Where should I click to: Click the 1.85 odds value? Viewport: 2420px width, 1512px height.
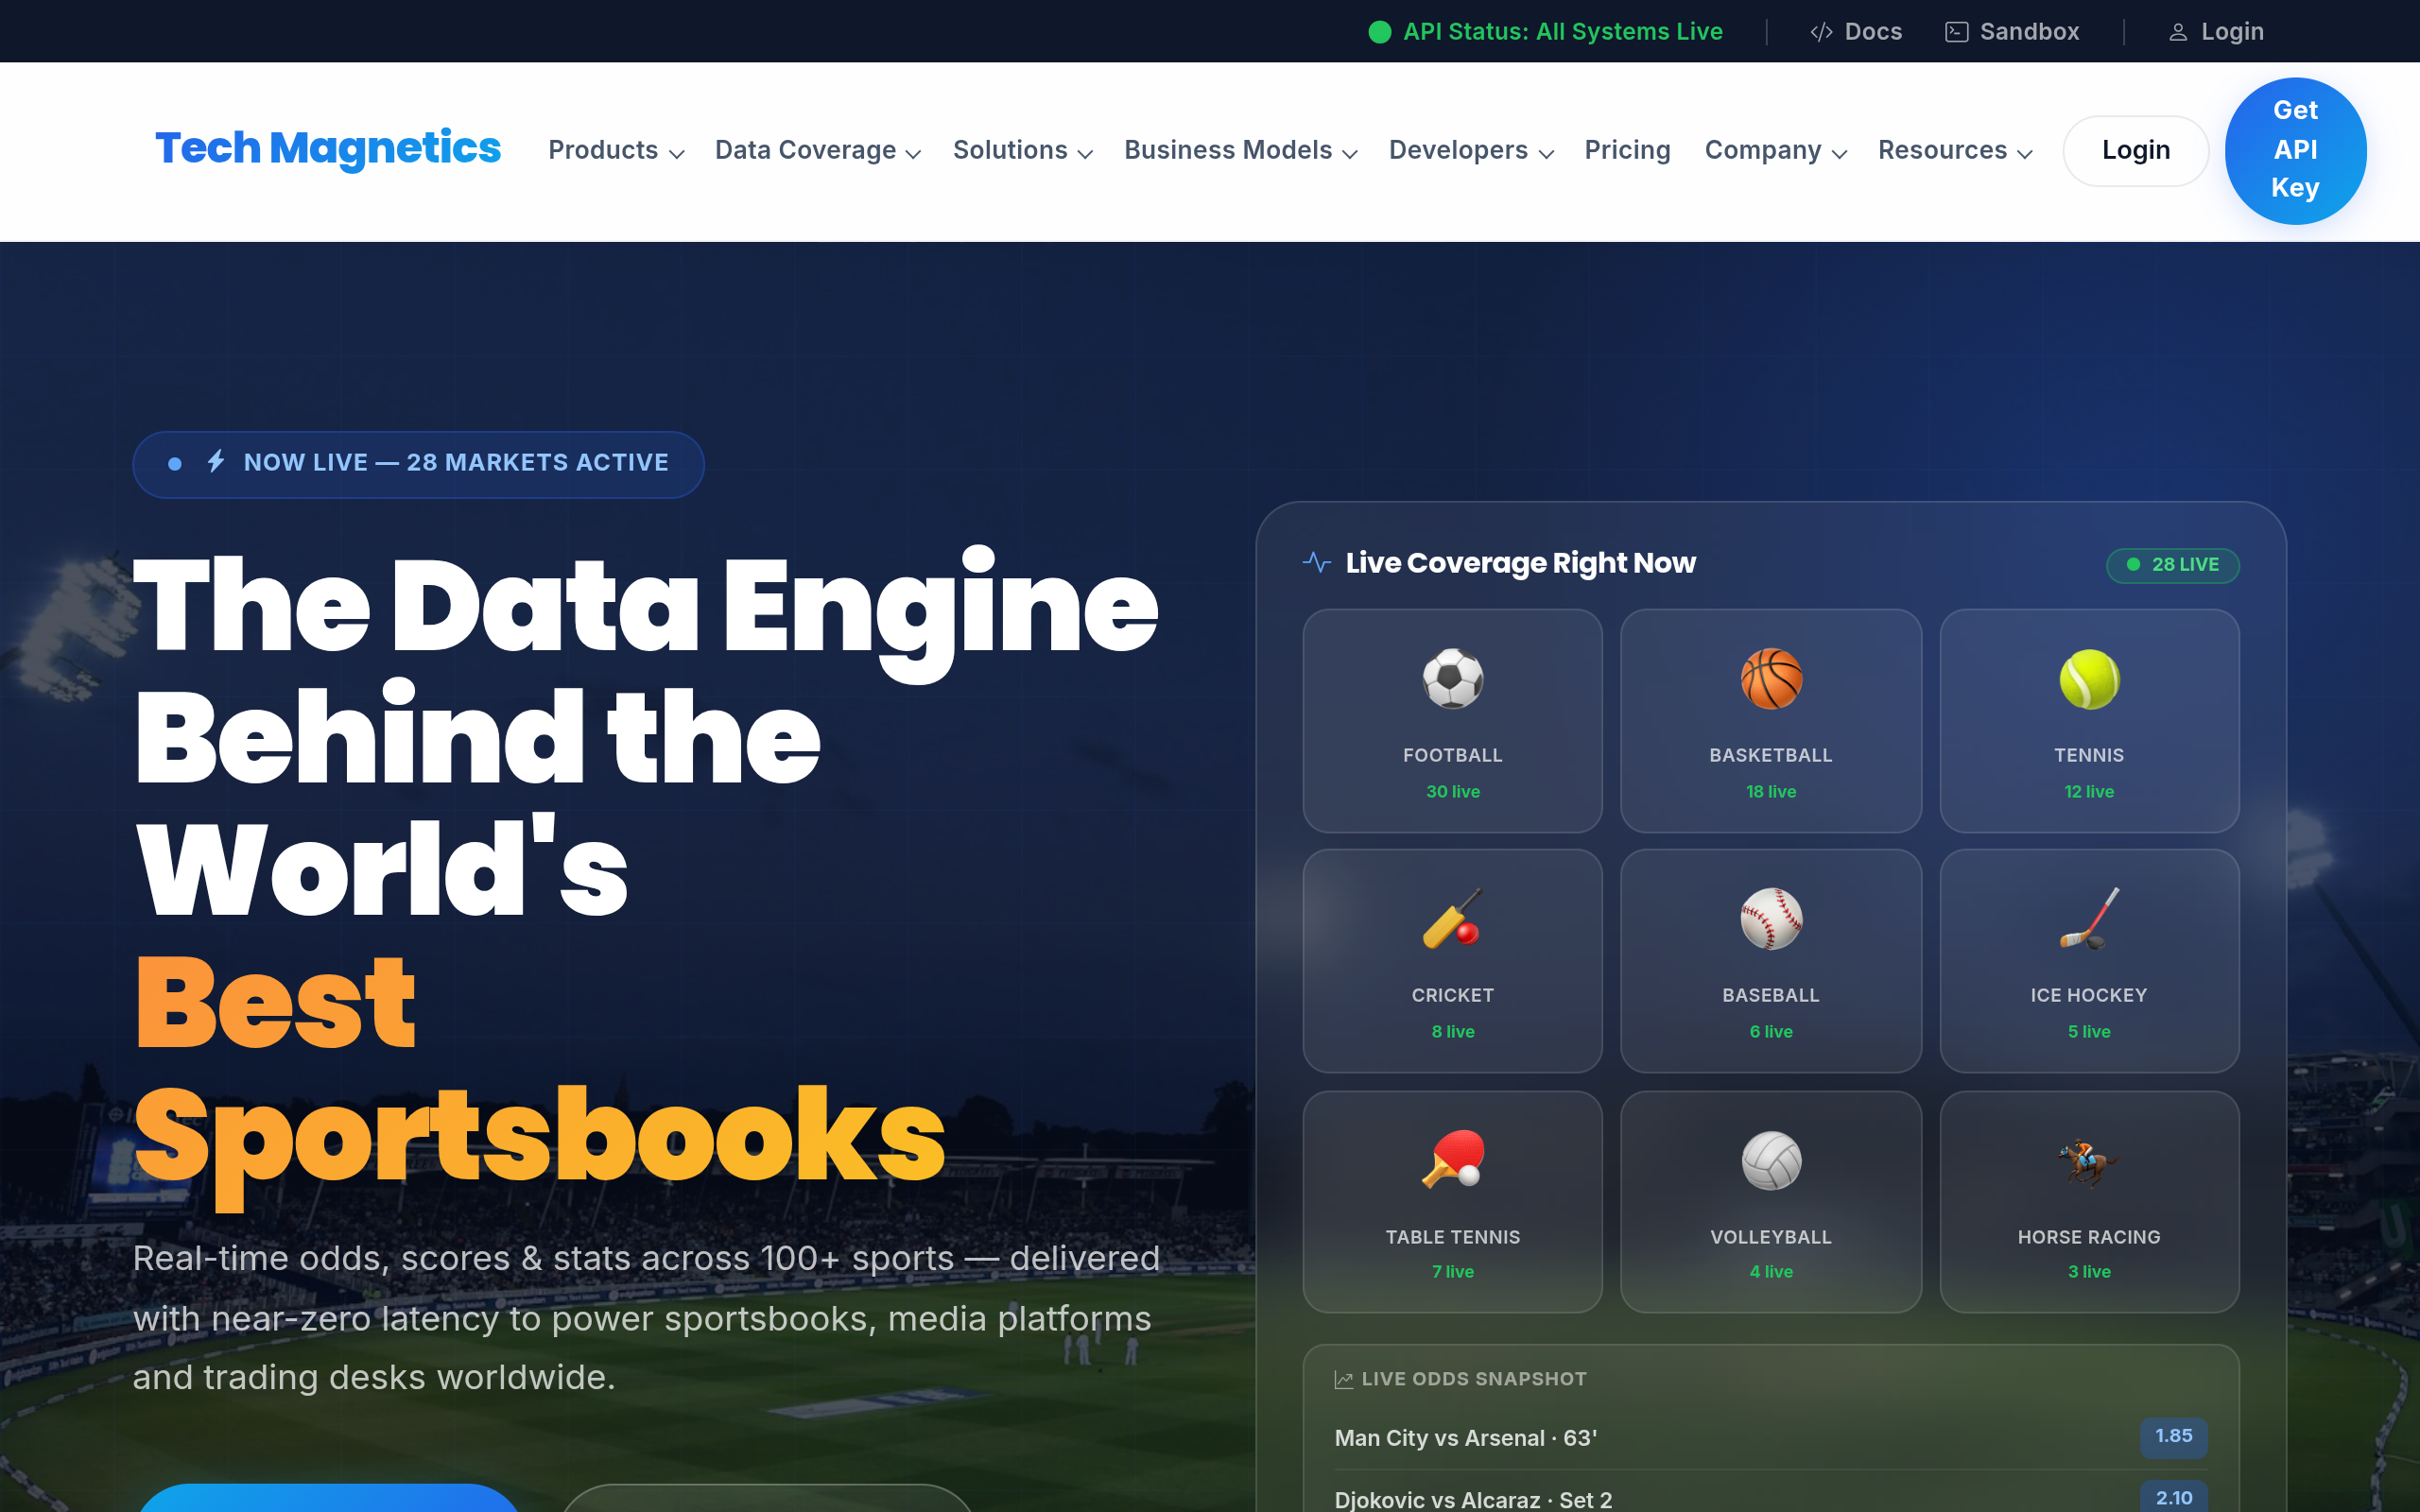click(2173, 1436)
